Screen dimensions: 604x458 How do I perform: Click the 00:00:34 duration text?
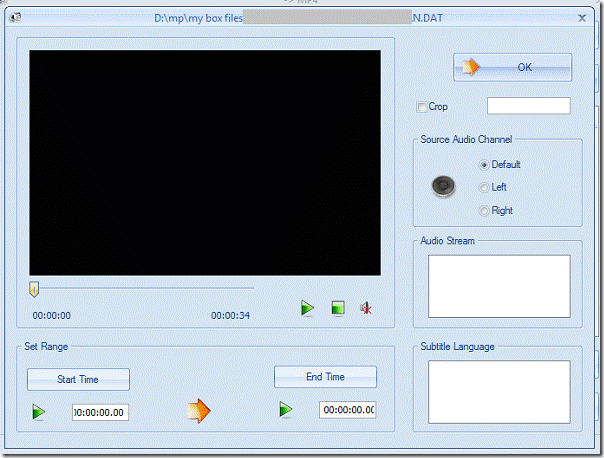(x=230, y=316)
